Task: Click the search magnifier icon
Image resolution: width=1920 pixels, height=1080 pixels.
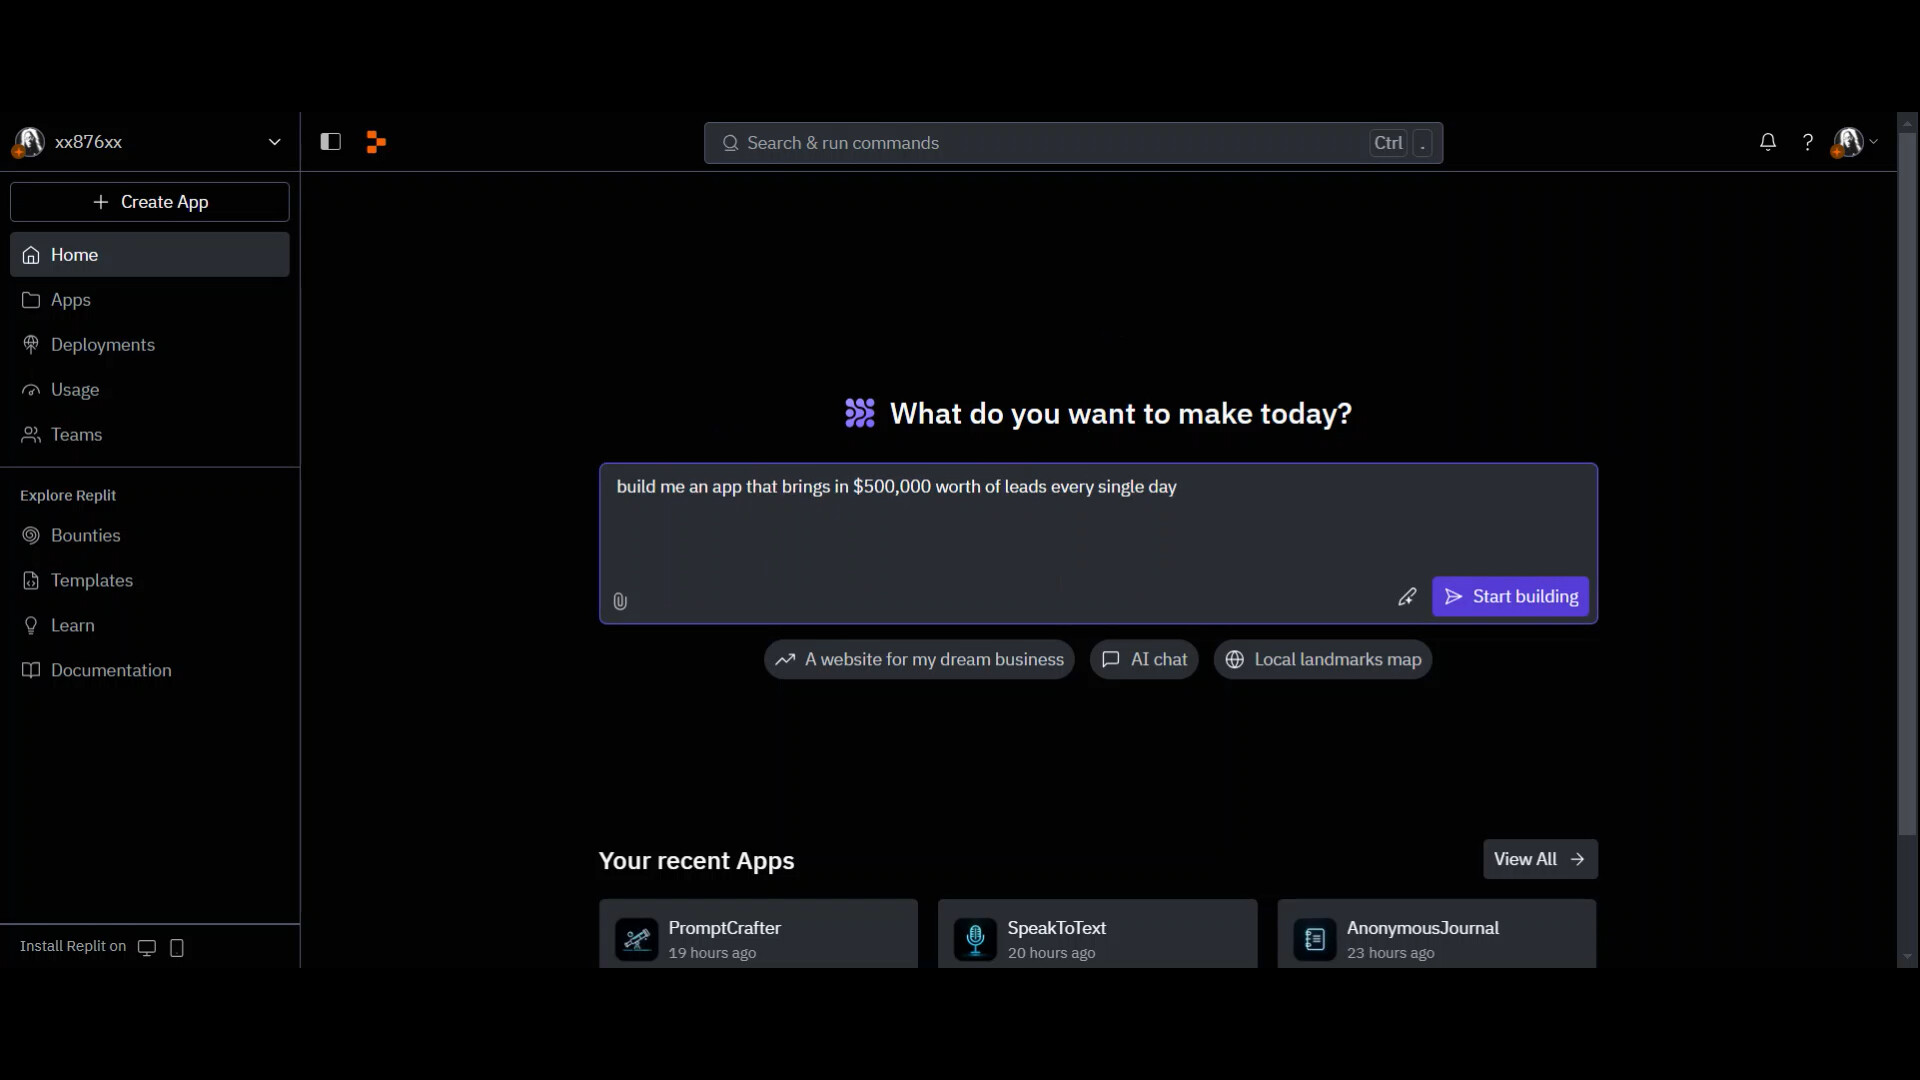Action: click(x=730, y=143)
